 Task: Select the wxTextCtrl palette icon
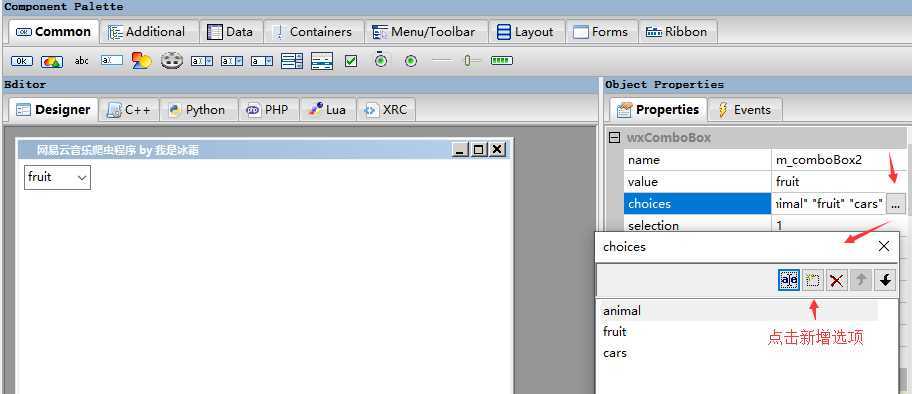pyautogui.click(x=112, y=61)
